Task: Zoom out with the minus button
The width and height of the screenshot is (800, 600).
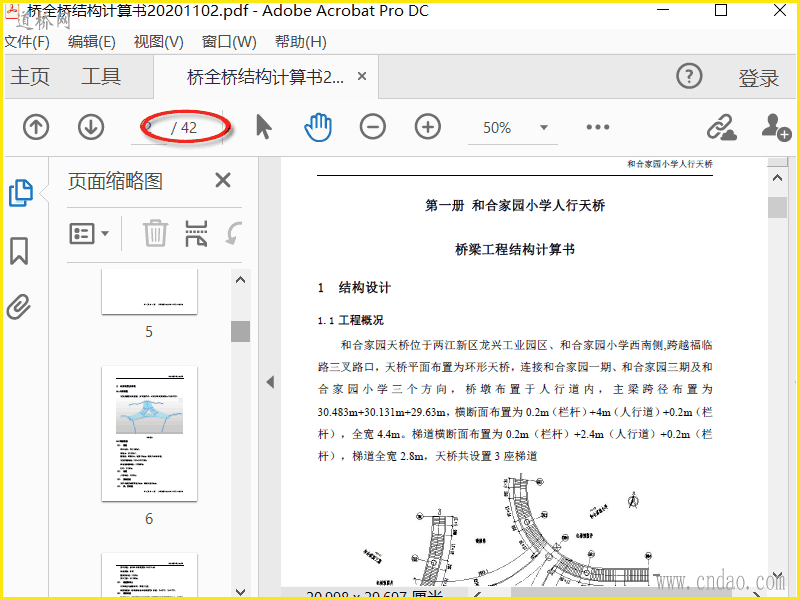Action: tap(373, 127)
